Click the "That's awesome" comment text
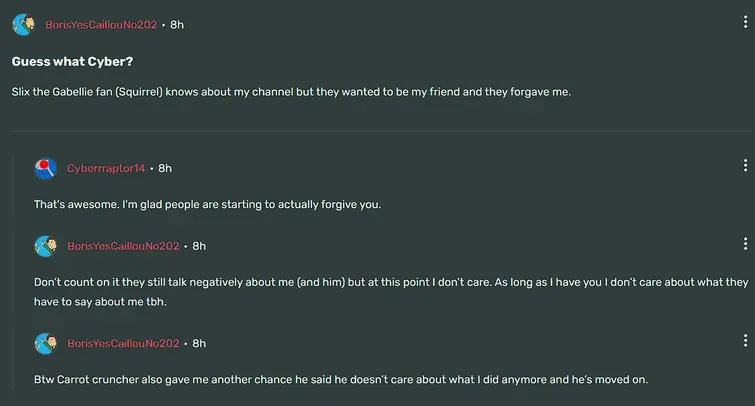This screenshot has width=755, height=406. 207,204
